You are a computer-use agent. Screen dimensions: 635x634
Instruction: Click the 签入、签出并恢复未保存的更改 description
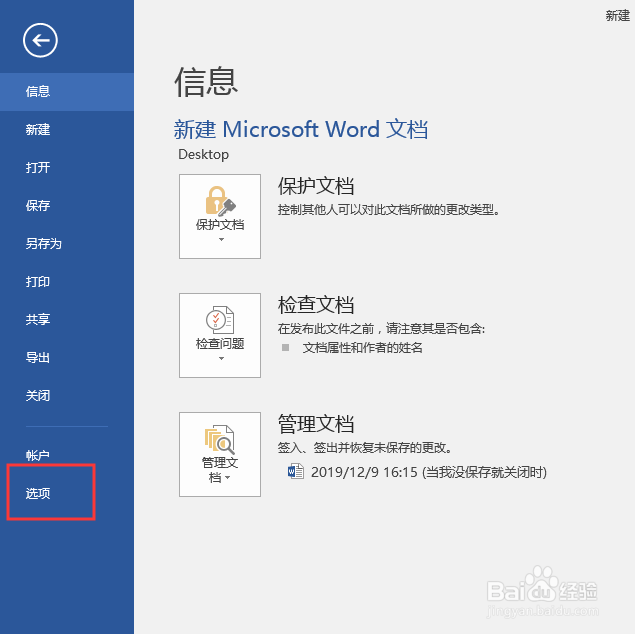point(364,448)
